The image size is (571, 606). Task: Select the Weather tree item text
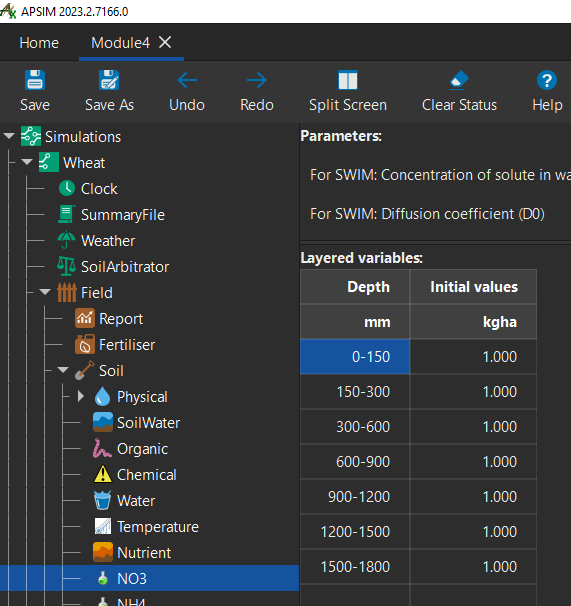[x=108, y=241]
